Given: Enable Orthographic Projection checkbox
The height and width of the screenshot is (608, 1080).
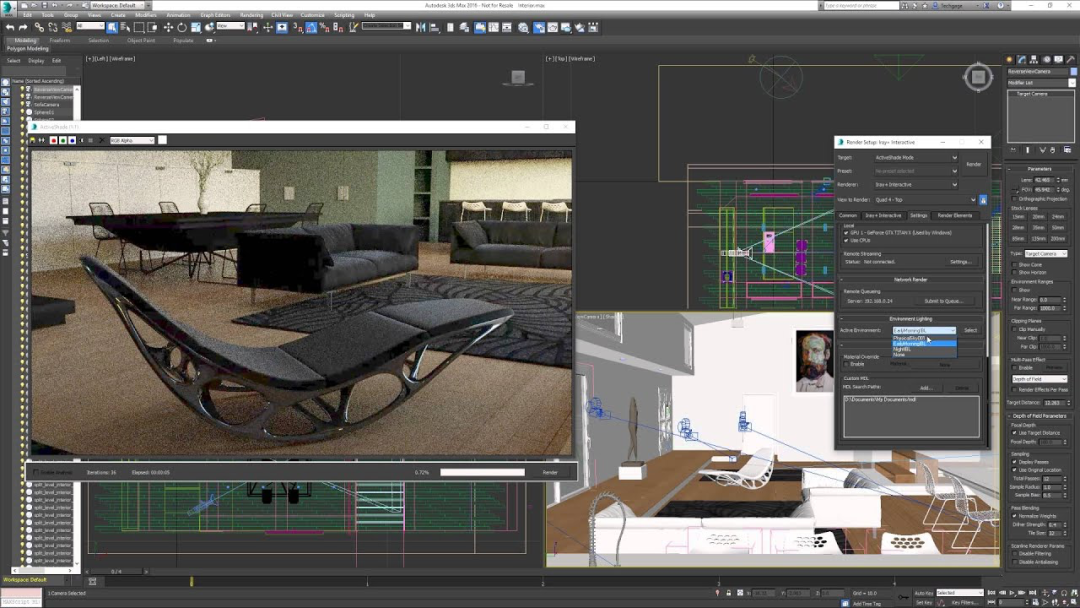Looking at the screenshot, I should pos(1015,198).
